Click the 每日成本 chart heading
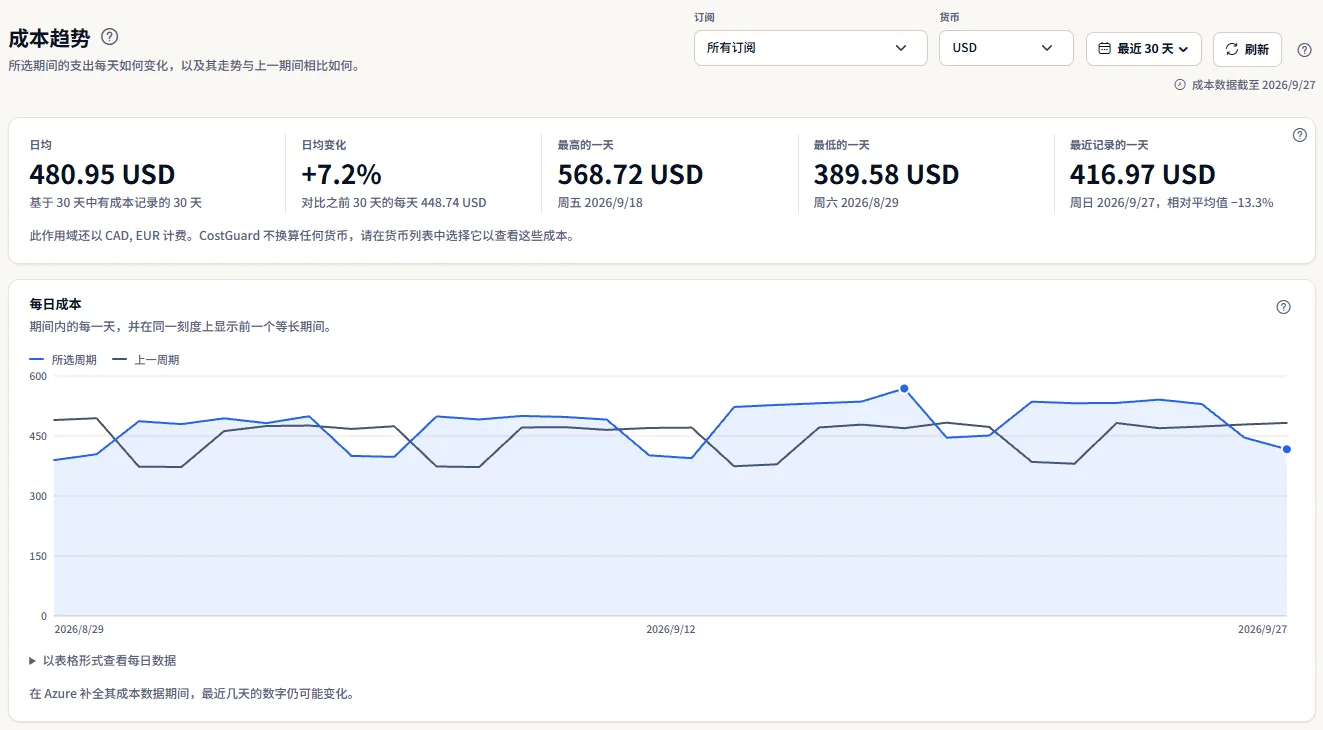The width and height of the screenshot is (1323, 730). coord(56,304)
